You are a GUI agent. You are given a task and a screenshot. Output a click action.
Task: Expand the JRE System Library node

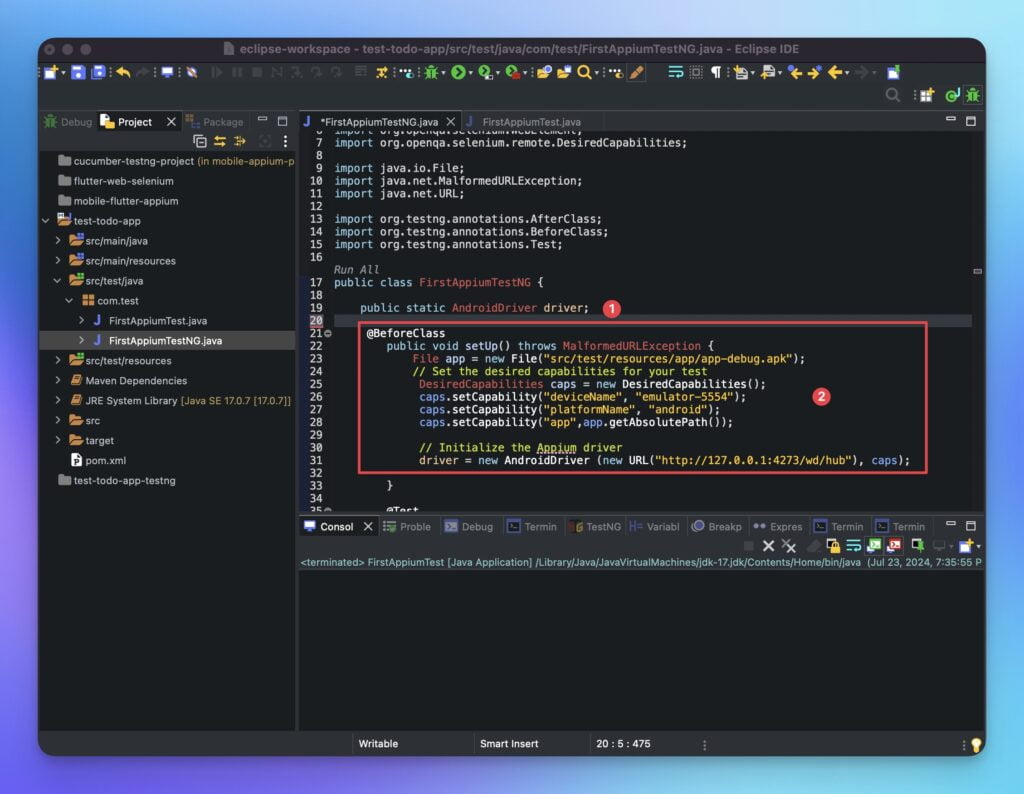pyautogui.click(x=58, y=400)
